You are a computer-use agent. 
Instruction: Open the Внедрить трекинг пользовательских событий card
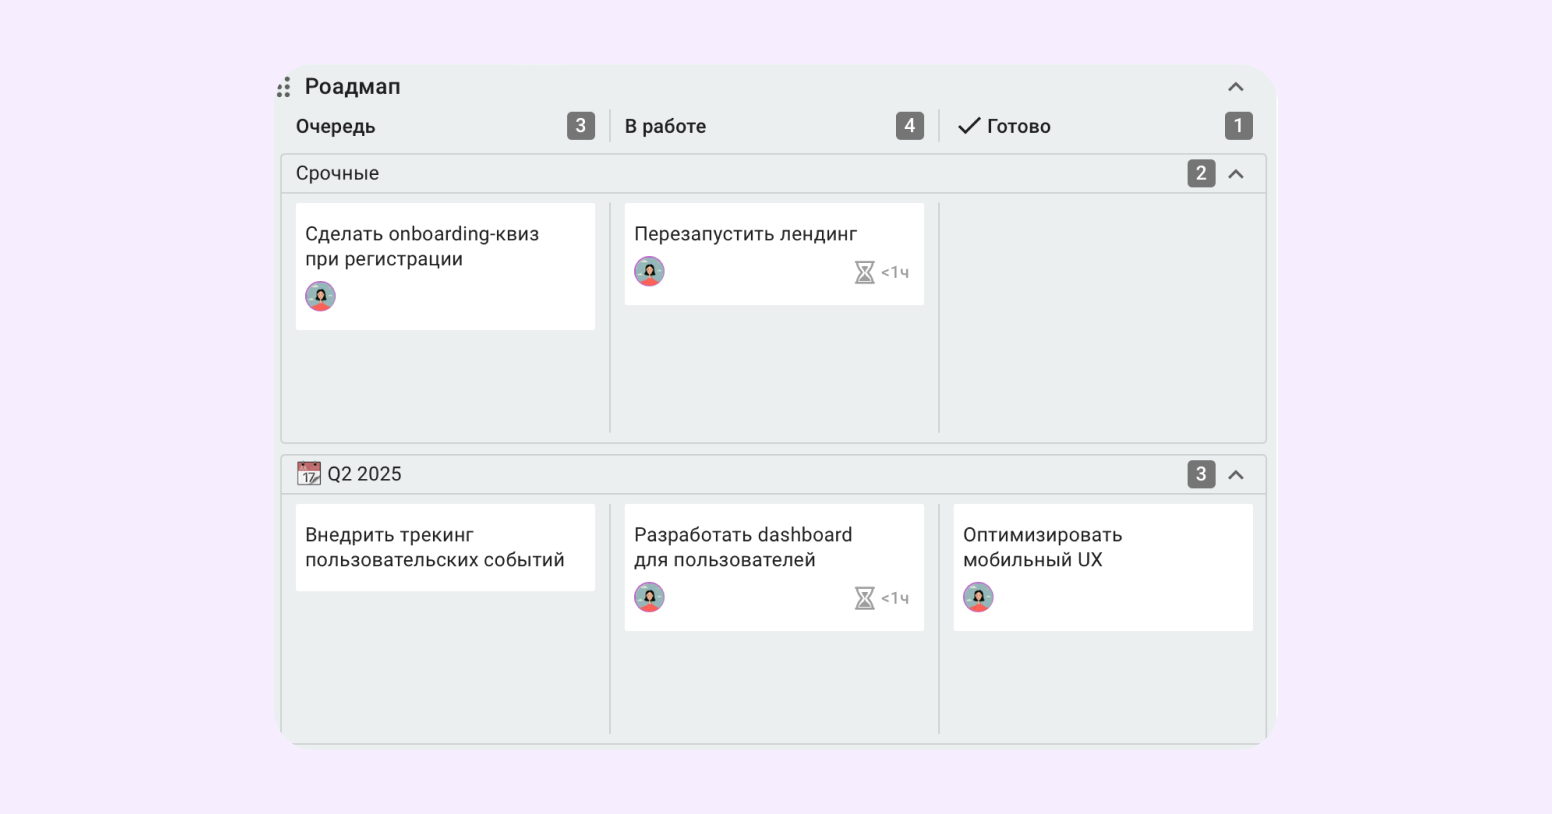tap(445, 547)
